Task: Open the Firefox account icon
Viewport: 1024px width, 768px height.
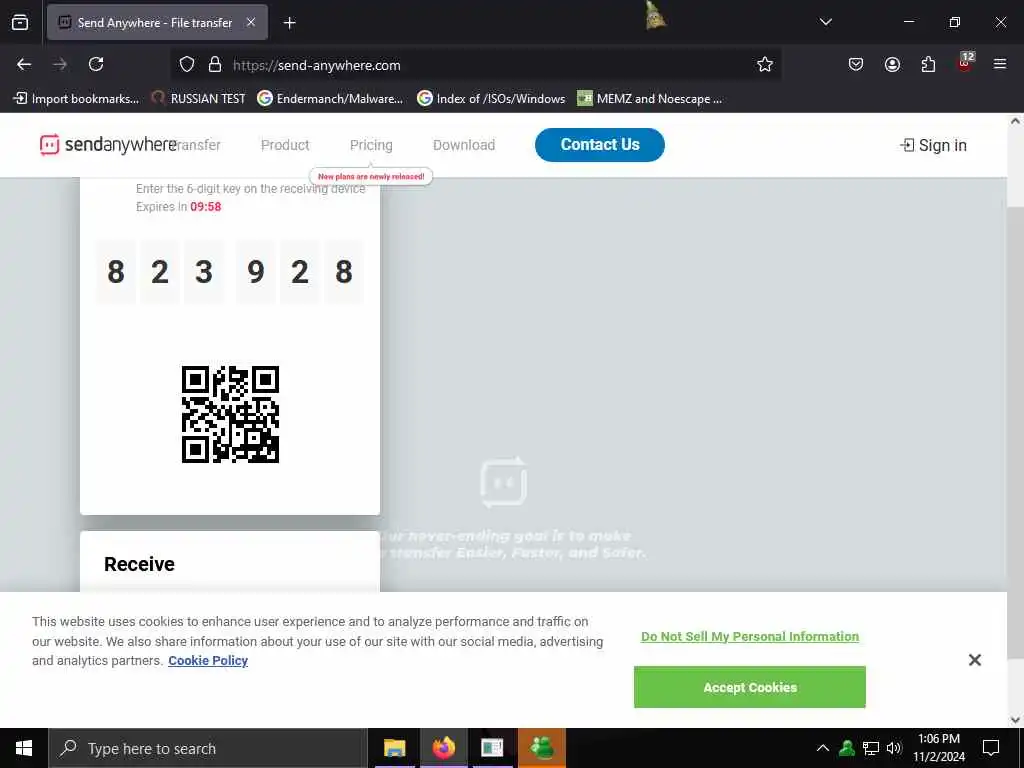Action: (x=892, y=64)
